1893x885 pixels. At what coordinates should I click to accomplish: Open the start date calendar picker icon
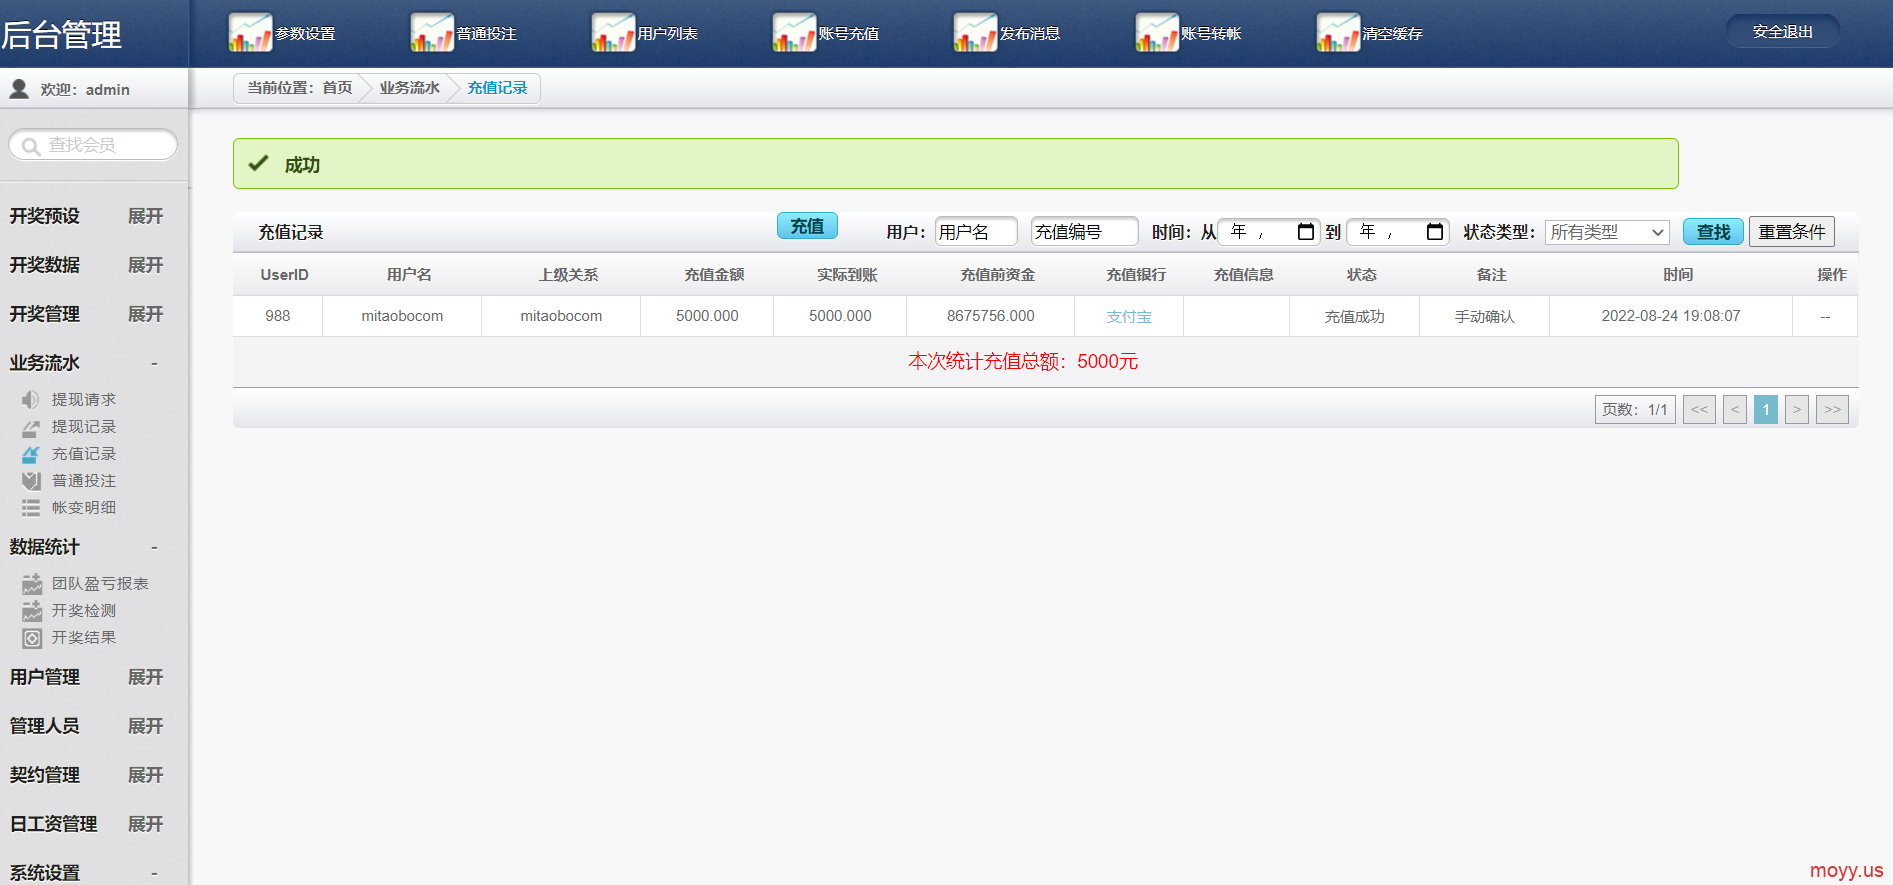point(1305,232)
